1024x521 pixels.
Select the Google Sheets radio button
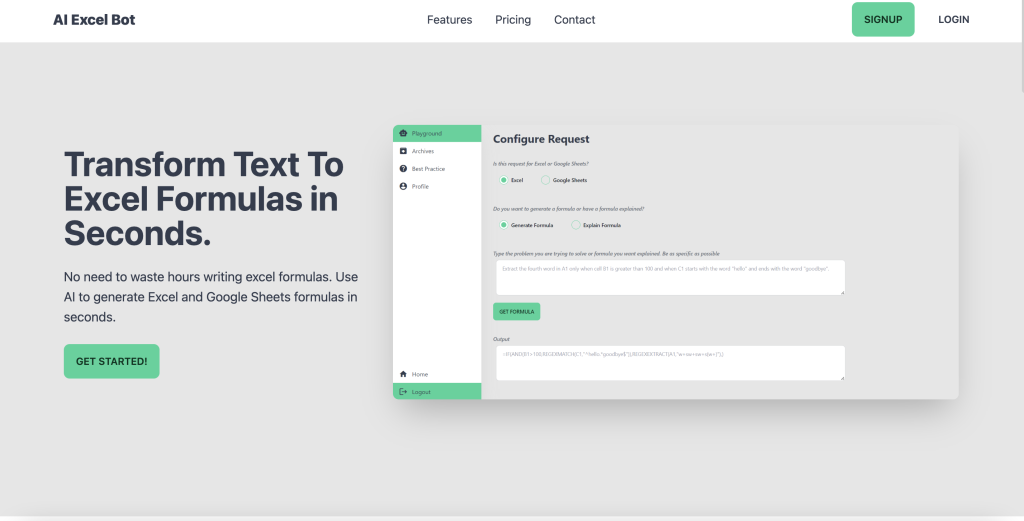(545, 180)
